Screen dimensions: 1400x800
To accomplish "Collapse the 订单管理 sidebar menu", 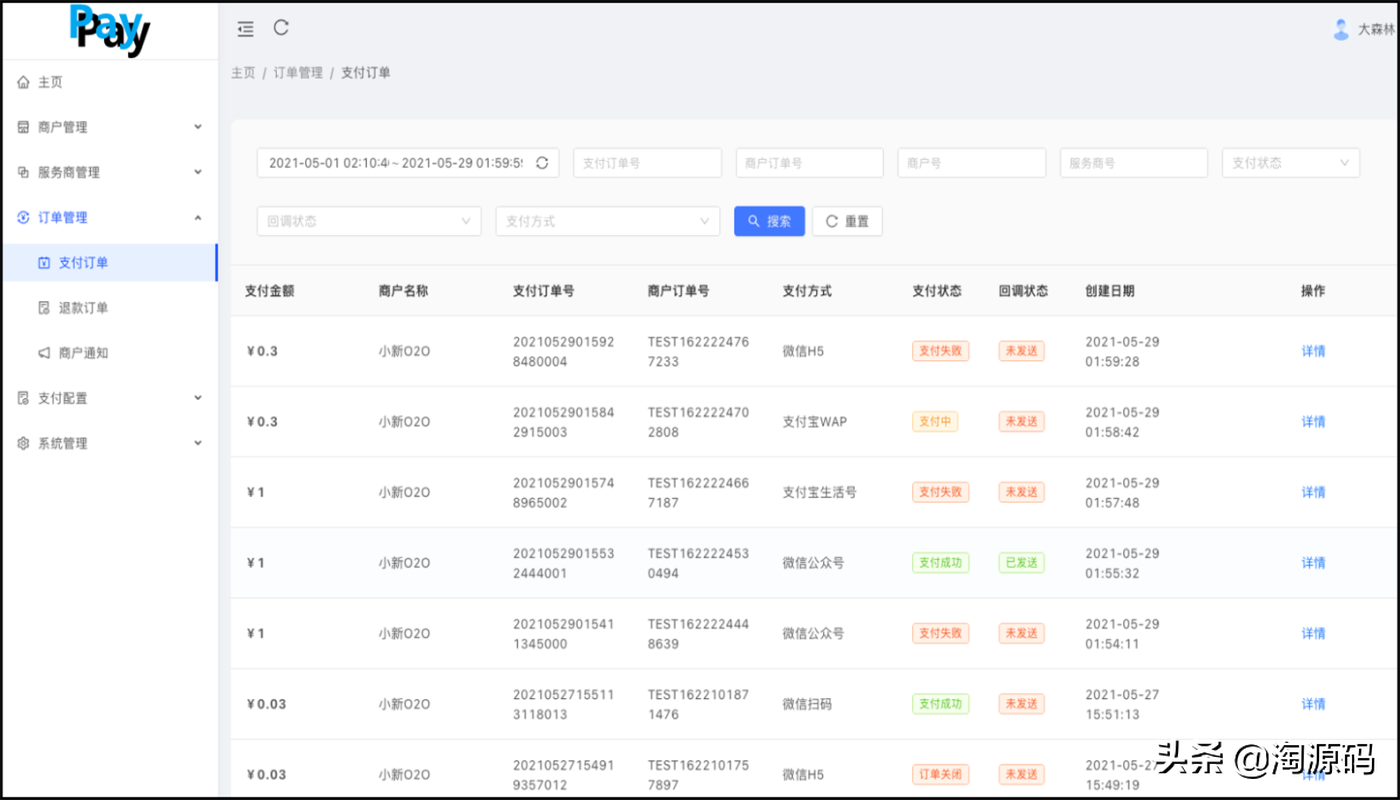I will [x=108, y=217].
